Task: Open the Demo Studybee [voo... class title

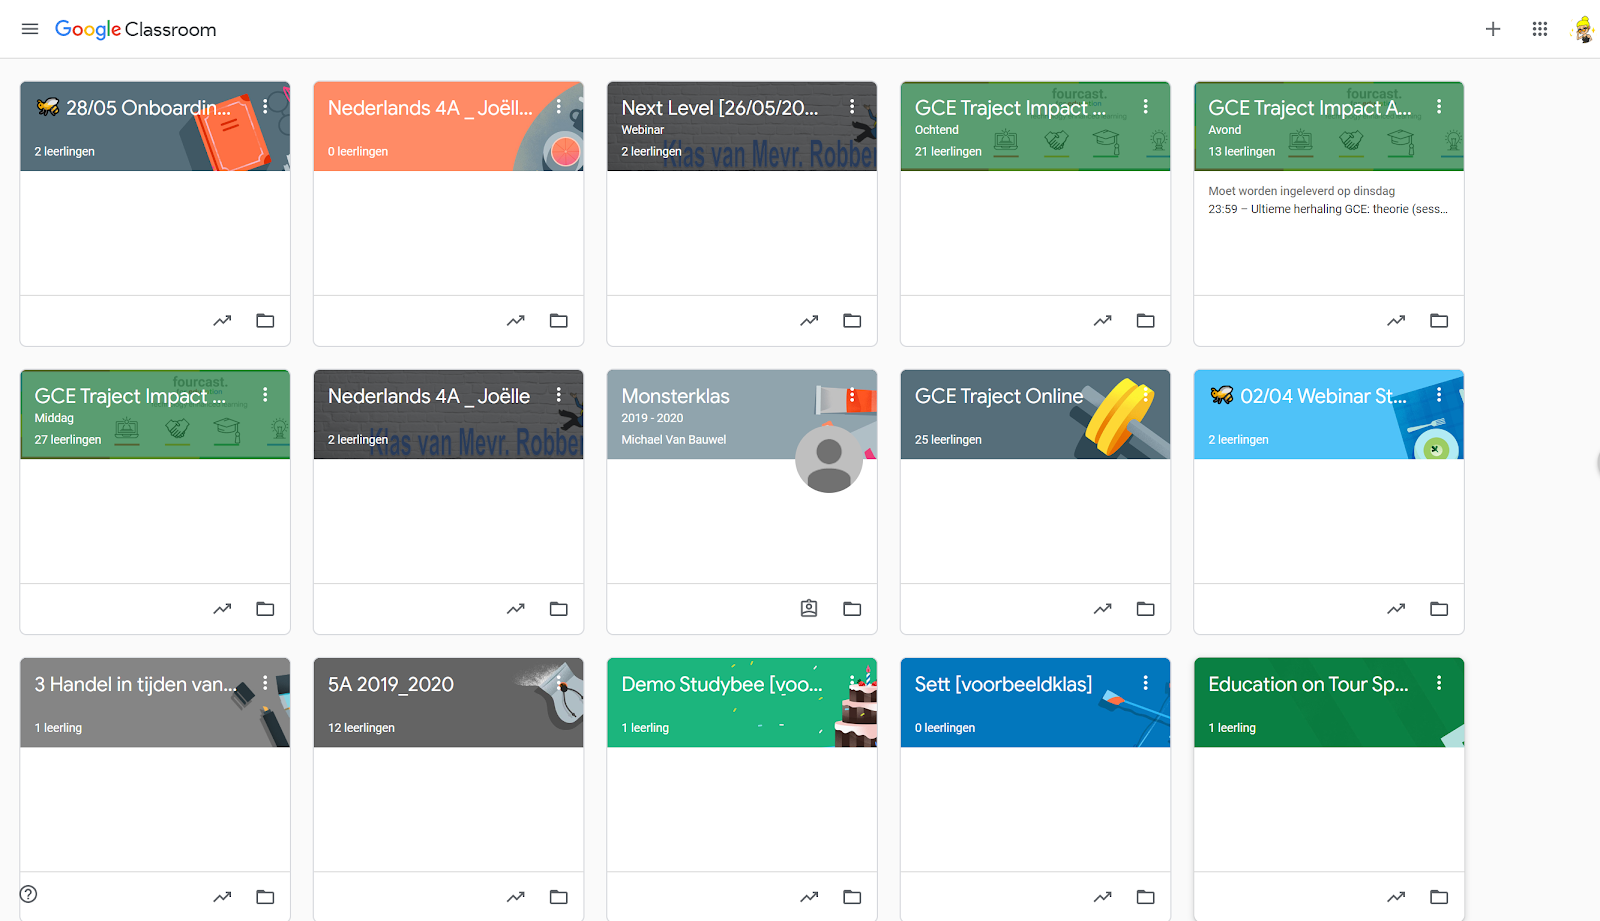Action: [x=722, y=684]
